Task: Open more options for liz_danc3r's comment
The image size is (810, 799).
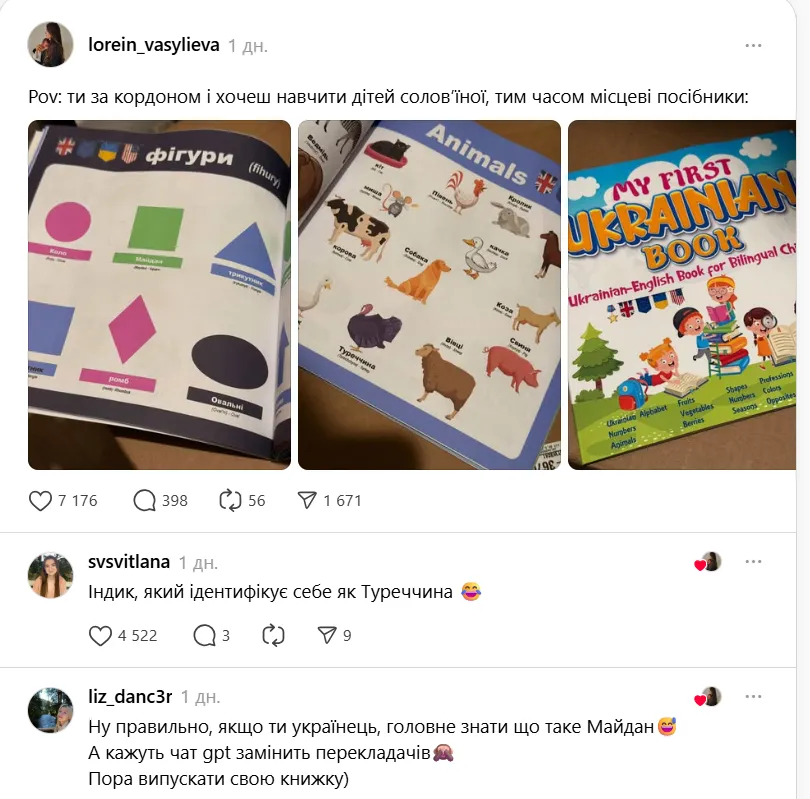Action: tap(753, 697)
